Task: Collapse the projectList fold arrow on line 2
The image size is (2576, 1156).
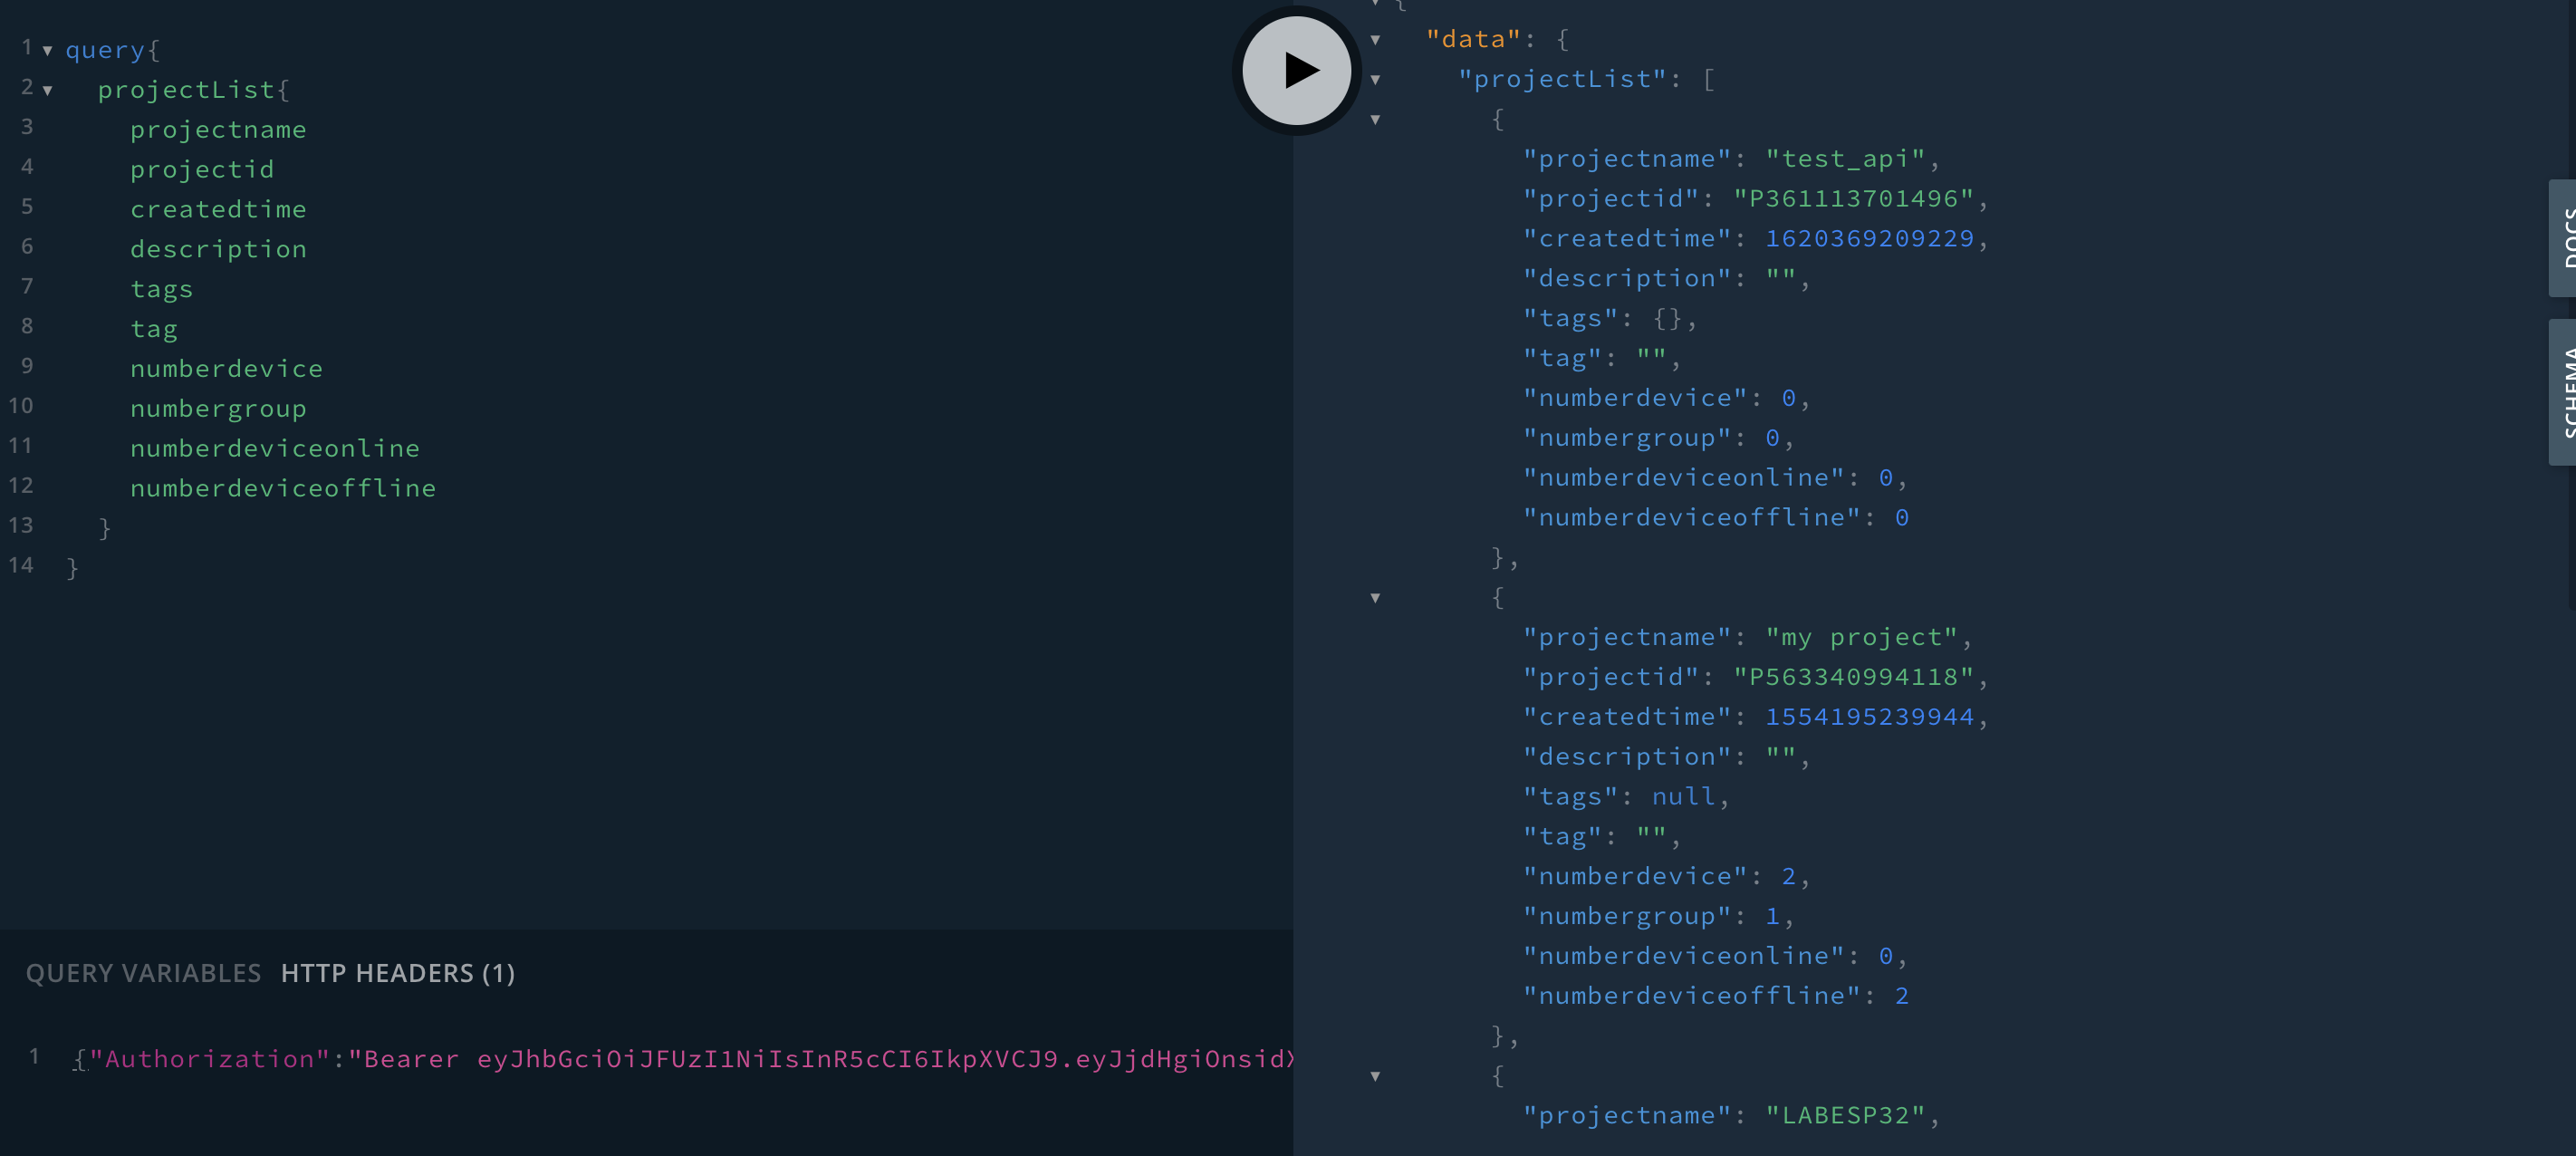Action: (47, 90)
